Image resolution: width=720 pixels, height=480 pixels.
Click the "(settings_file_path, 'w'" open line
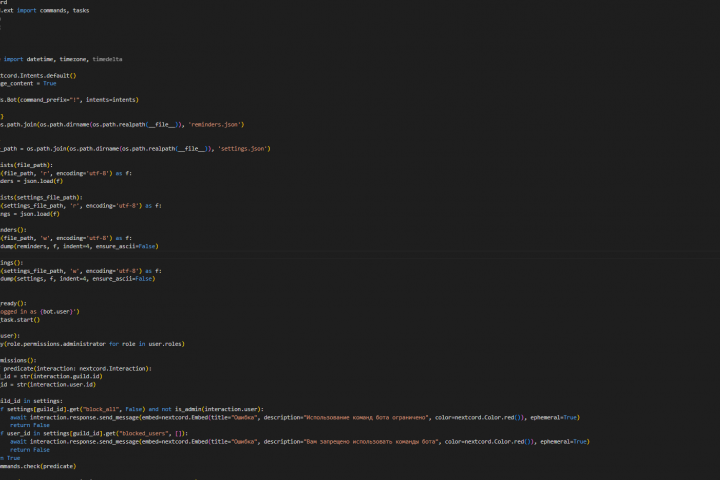tap(81, 271)
